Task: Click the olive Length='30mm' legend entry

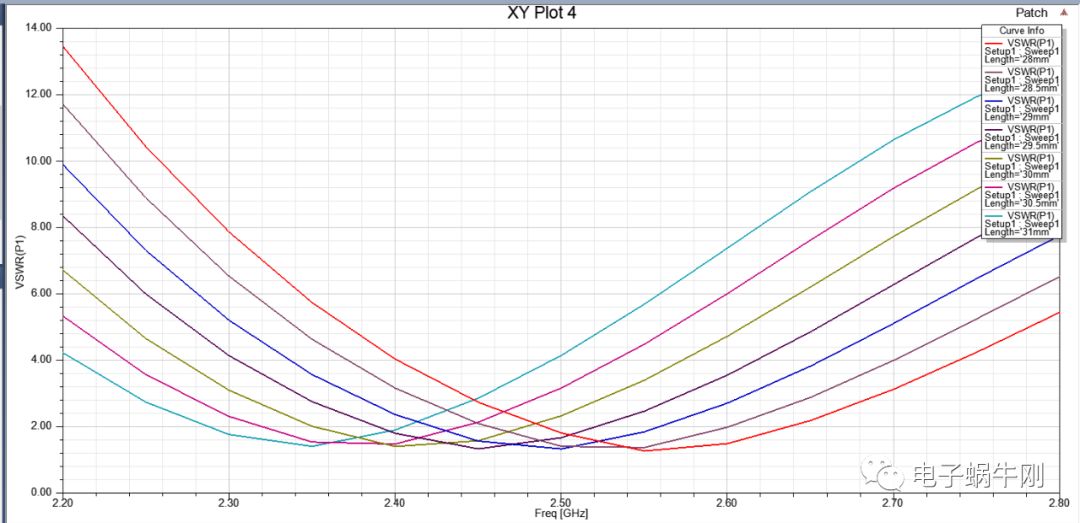Action: point(1022,165)
